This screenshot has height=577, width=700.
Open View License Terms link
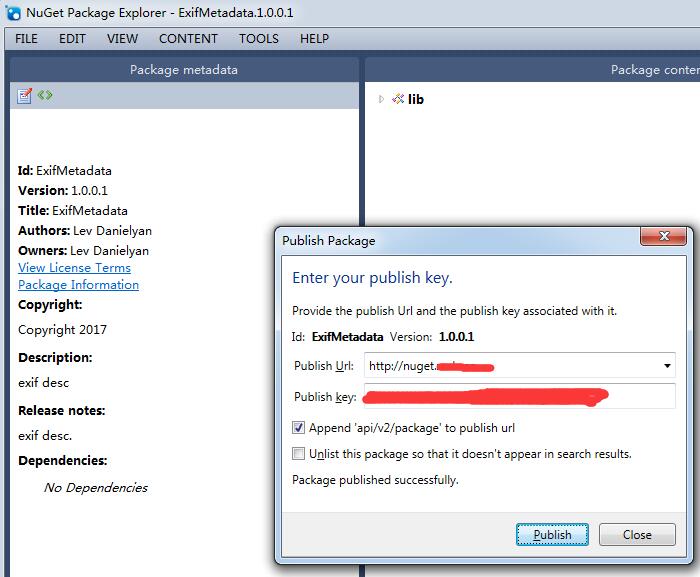pos(75,268)
